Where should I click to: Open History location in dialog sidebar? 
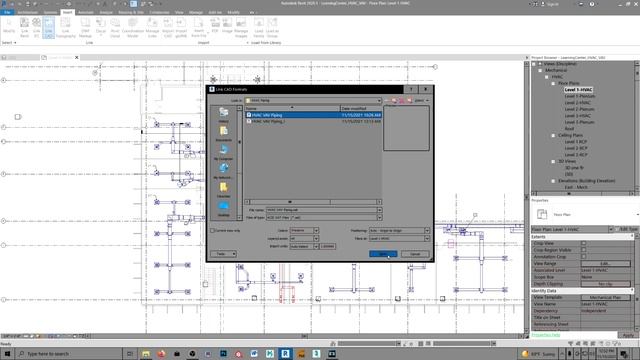[223, 115]
